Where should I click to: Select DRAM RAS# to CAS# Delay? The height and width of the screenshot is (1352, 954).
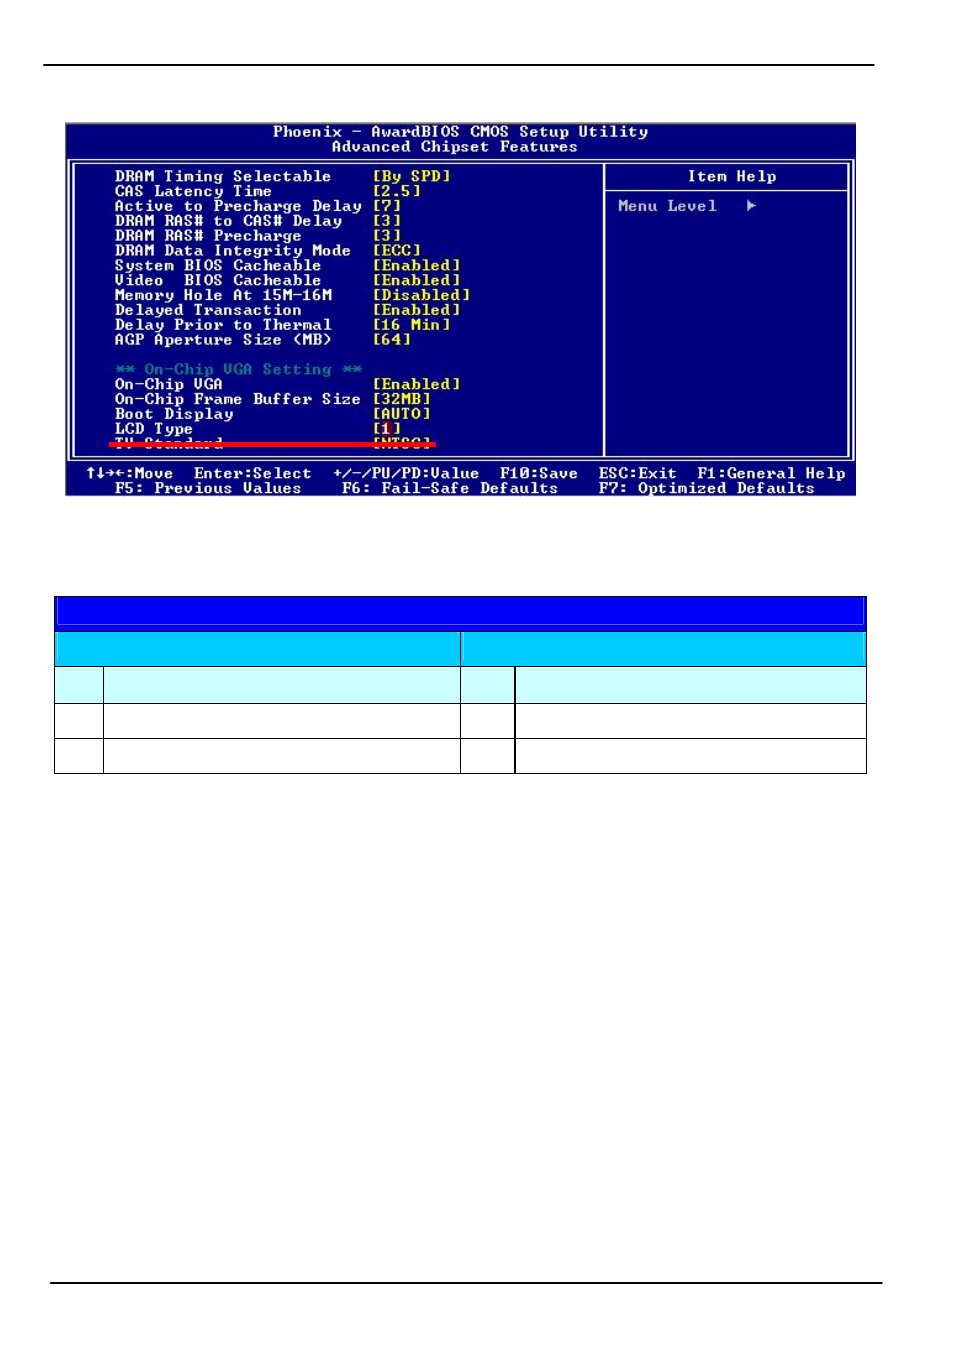[x=228, y=221]
